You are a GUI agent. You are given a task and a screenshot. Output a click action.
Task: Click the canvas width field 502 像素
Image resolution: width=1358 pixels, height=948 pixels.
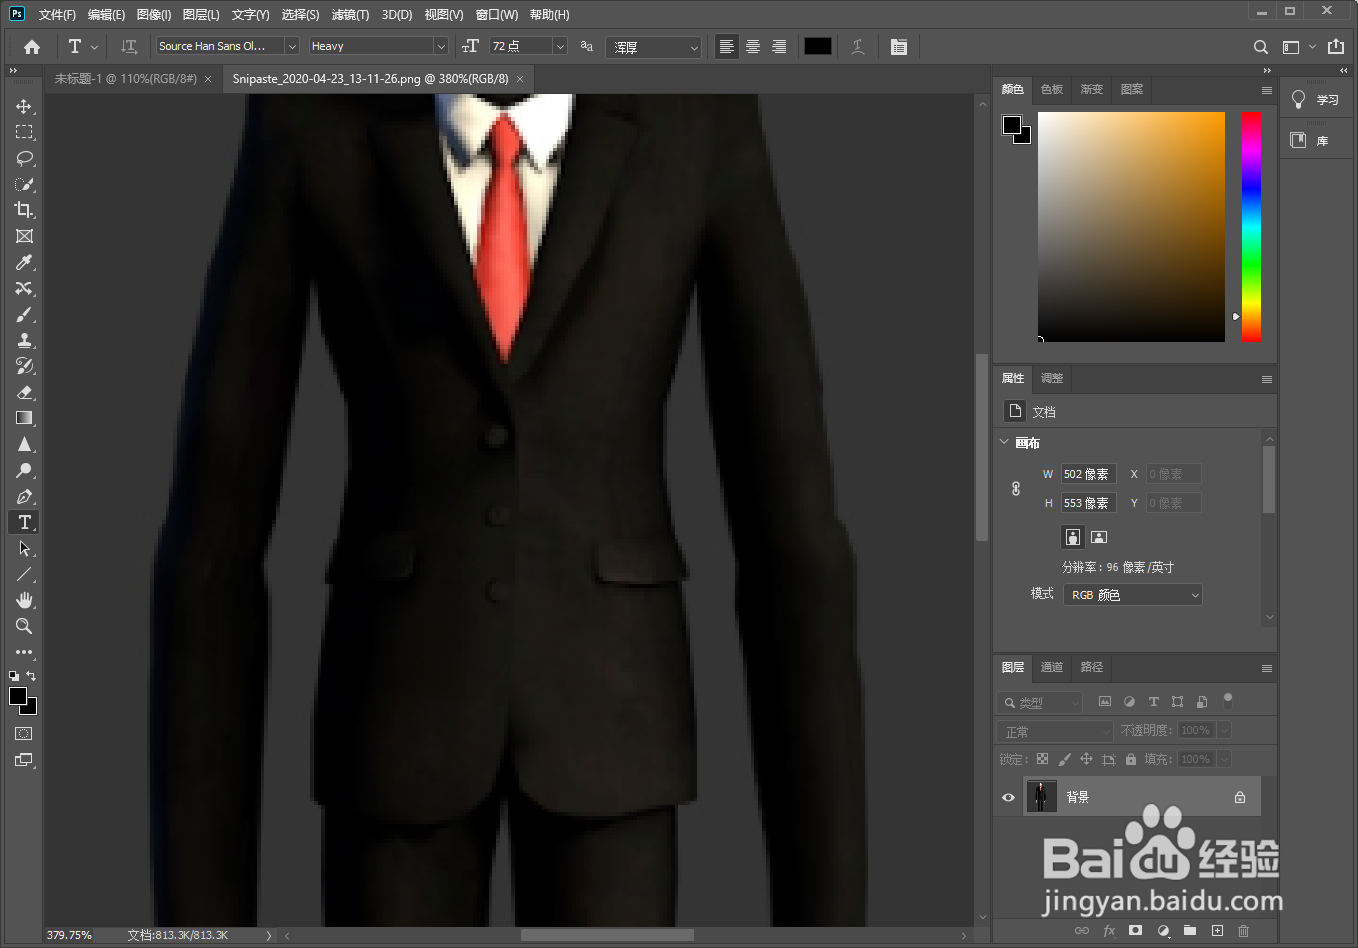coord(1088,474)
